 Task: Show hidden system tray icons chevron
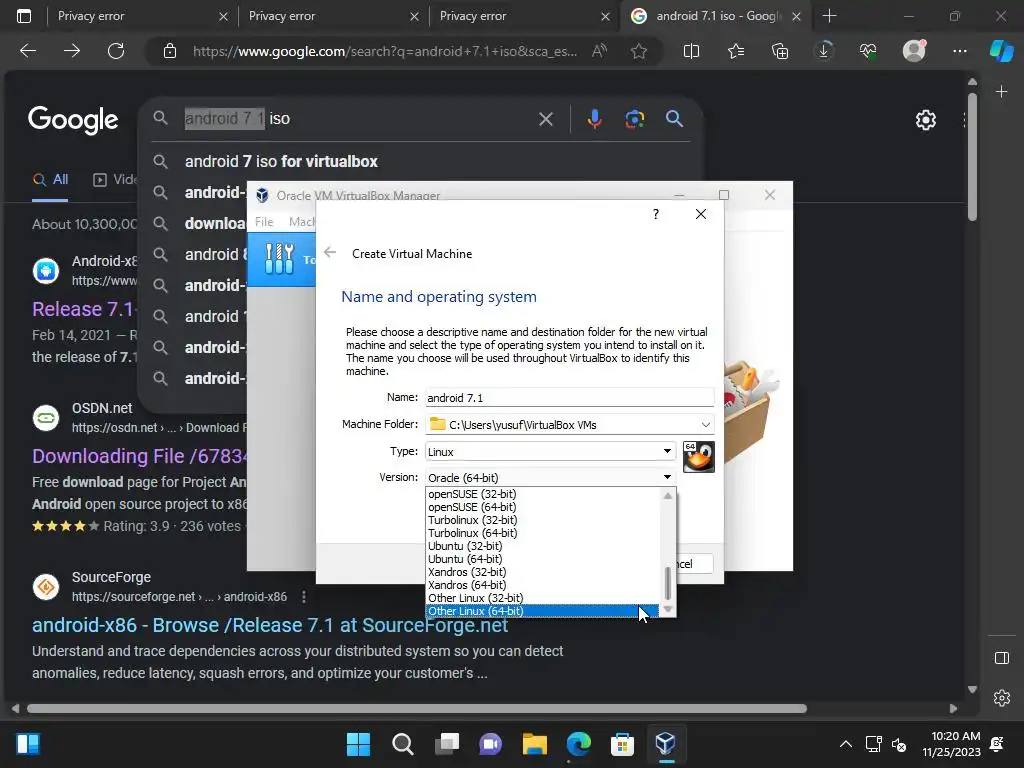coord(846,744)
